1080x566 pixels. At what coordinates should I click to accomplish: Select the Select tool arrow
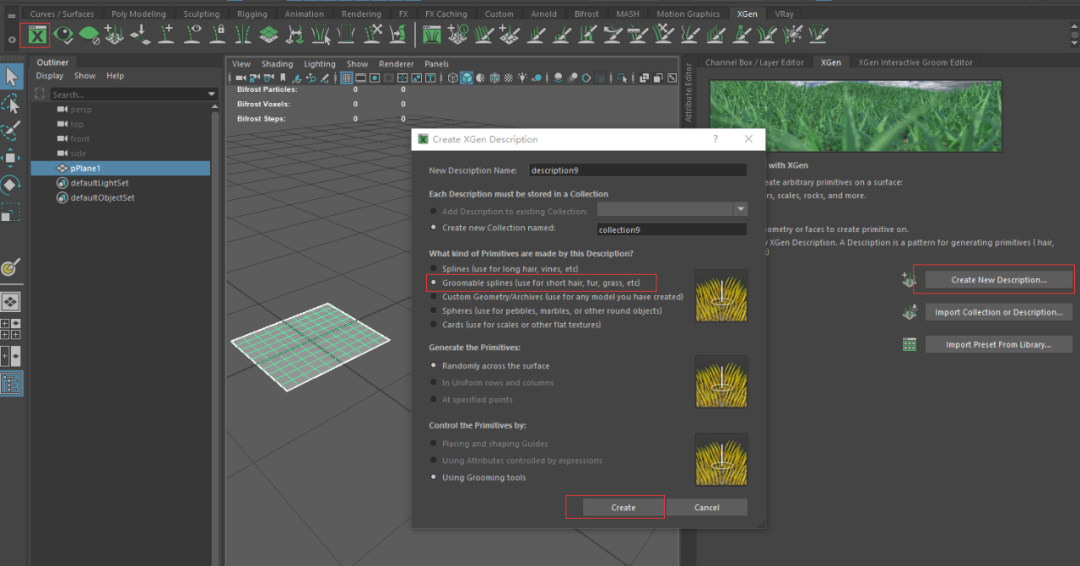pyautogui.click(x=12, y=76)
